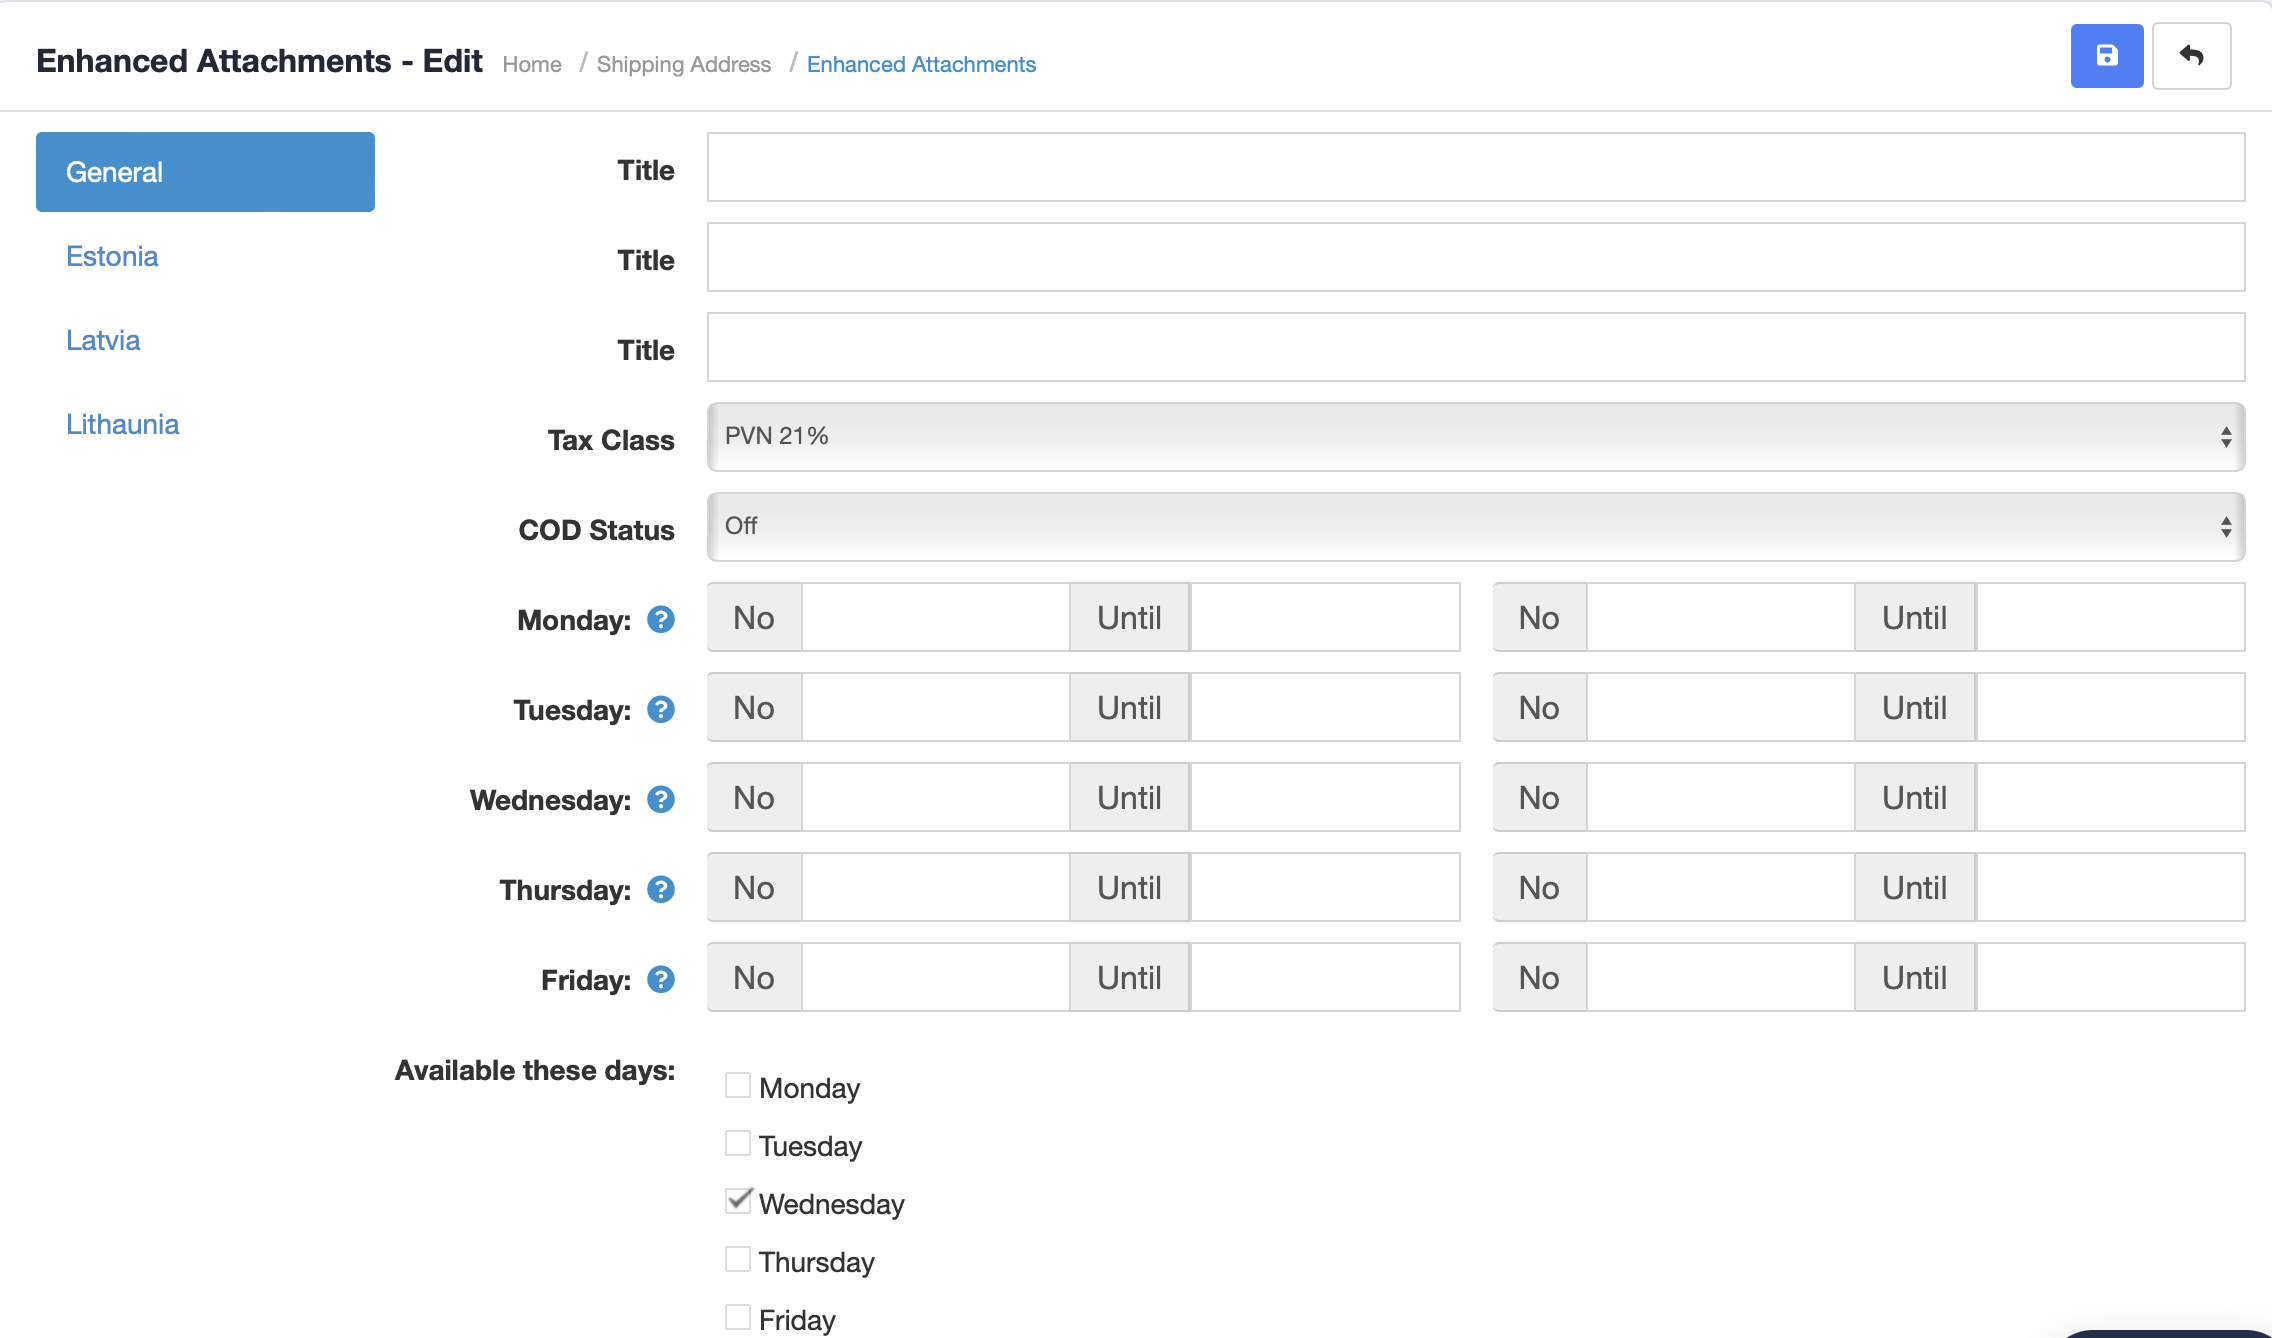This screenshot has width=2272, height=1338.
Task: Enable the Monday availability checkbox
Action: click(x=738, y=1086)
